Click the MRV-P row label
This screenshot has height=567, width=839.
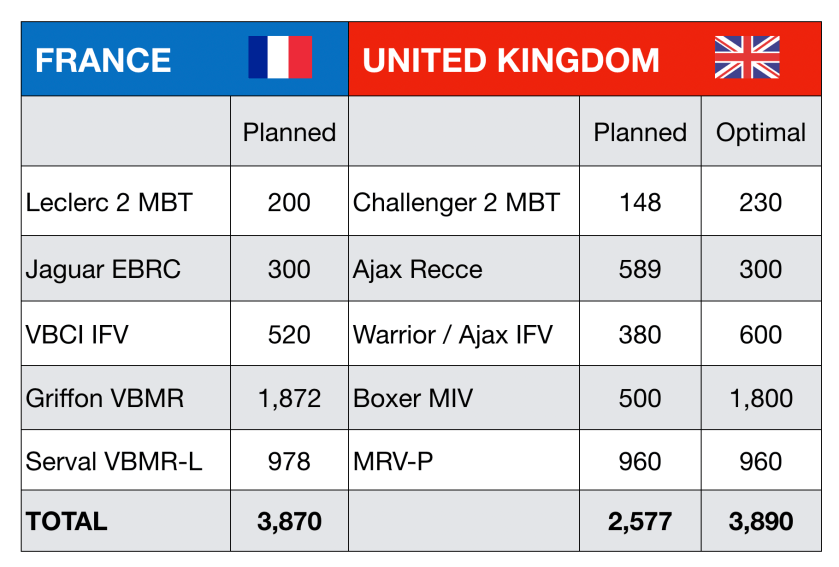coord(392,461)
